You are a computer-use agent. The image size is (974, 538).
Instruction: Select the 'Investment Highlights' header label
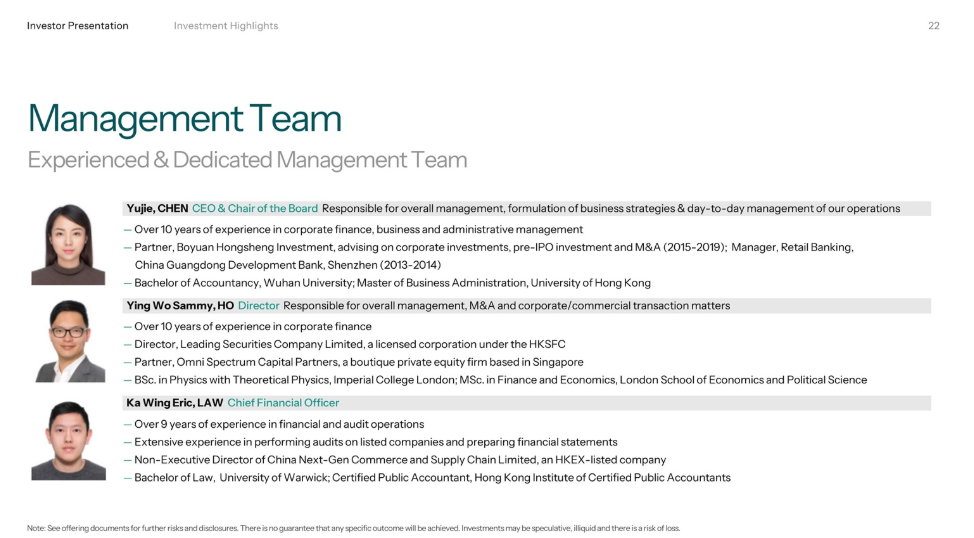coord(226,26)
